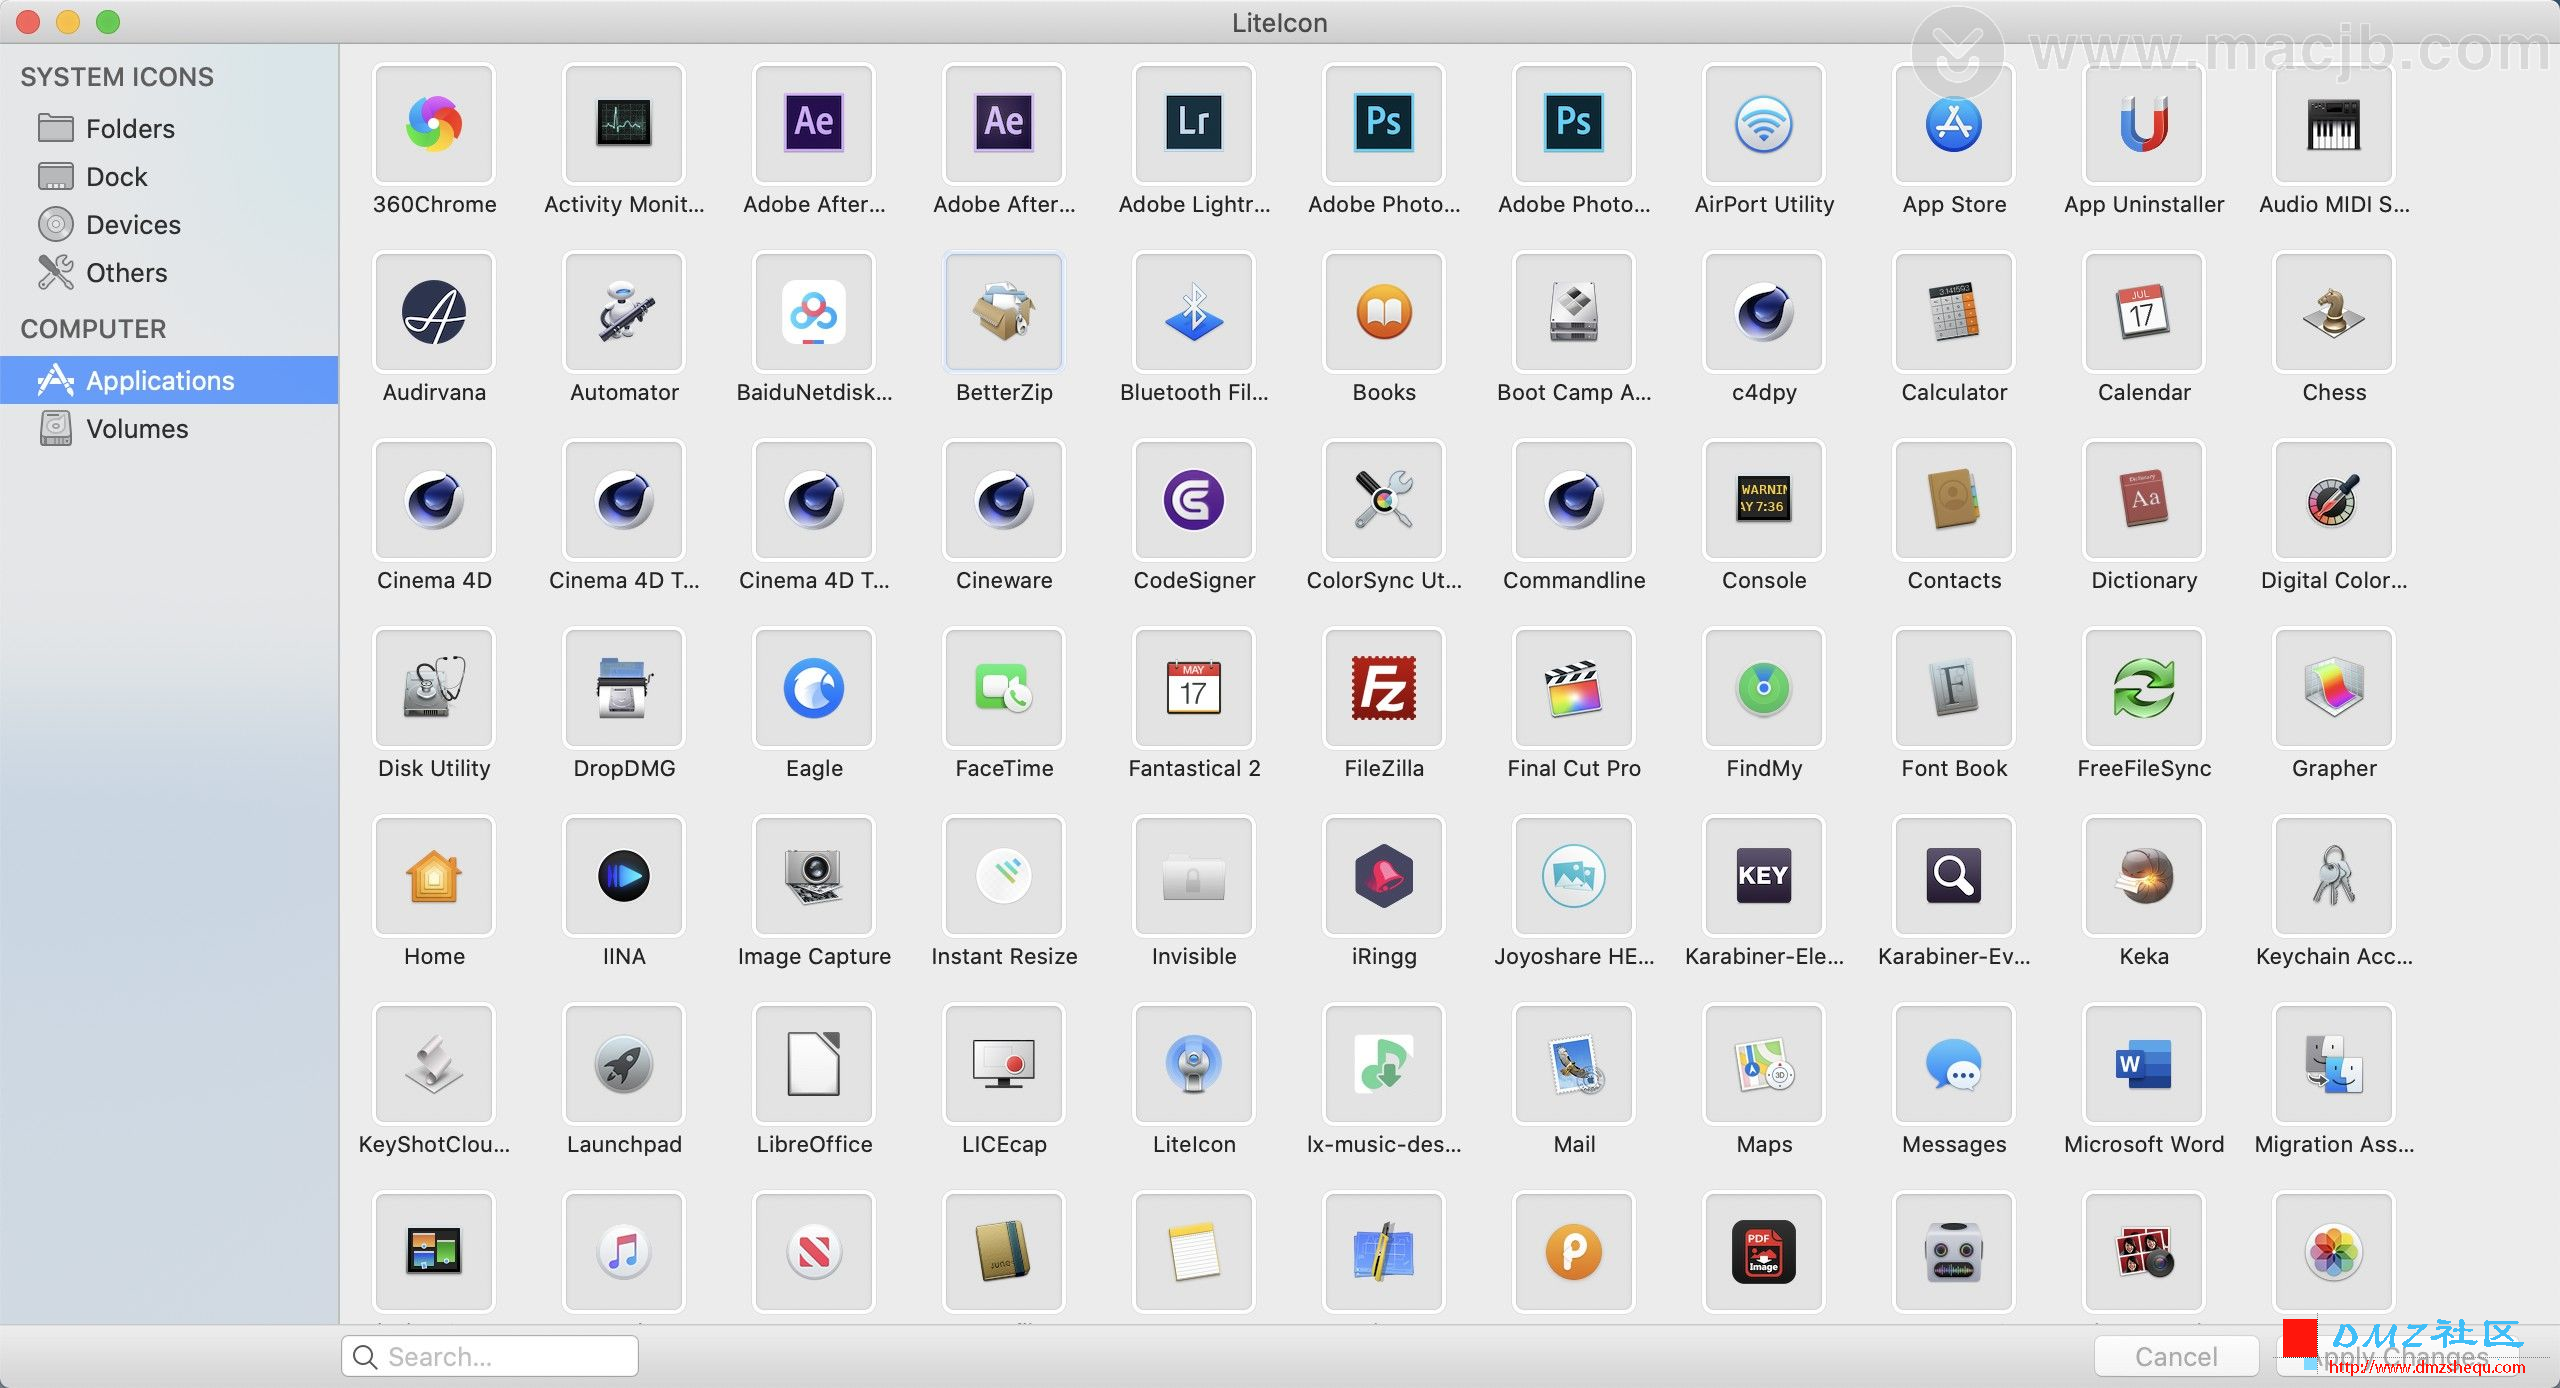
Task: Select the Audirvana icon
Action: click(x=434, y=312)
